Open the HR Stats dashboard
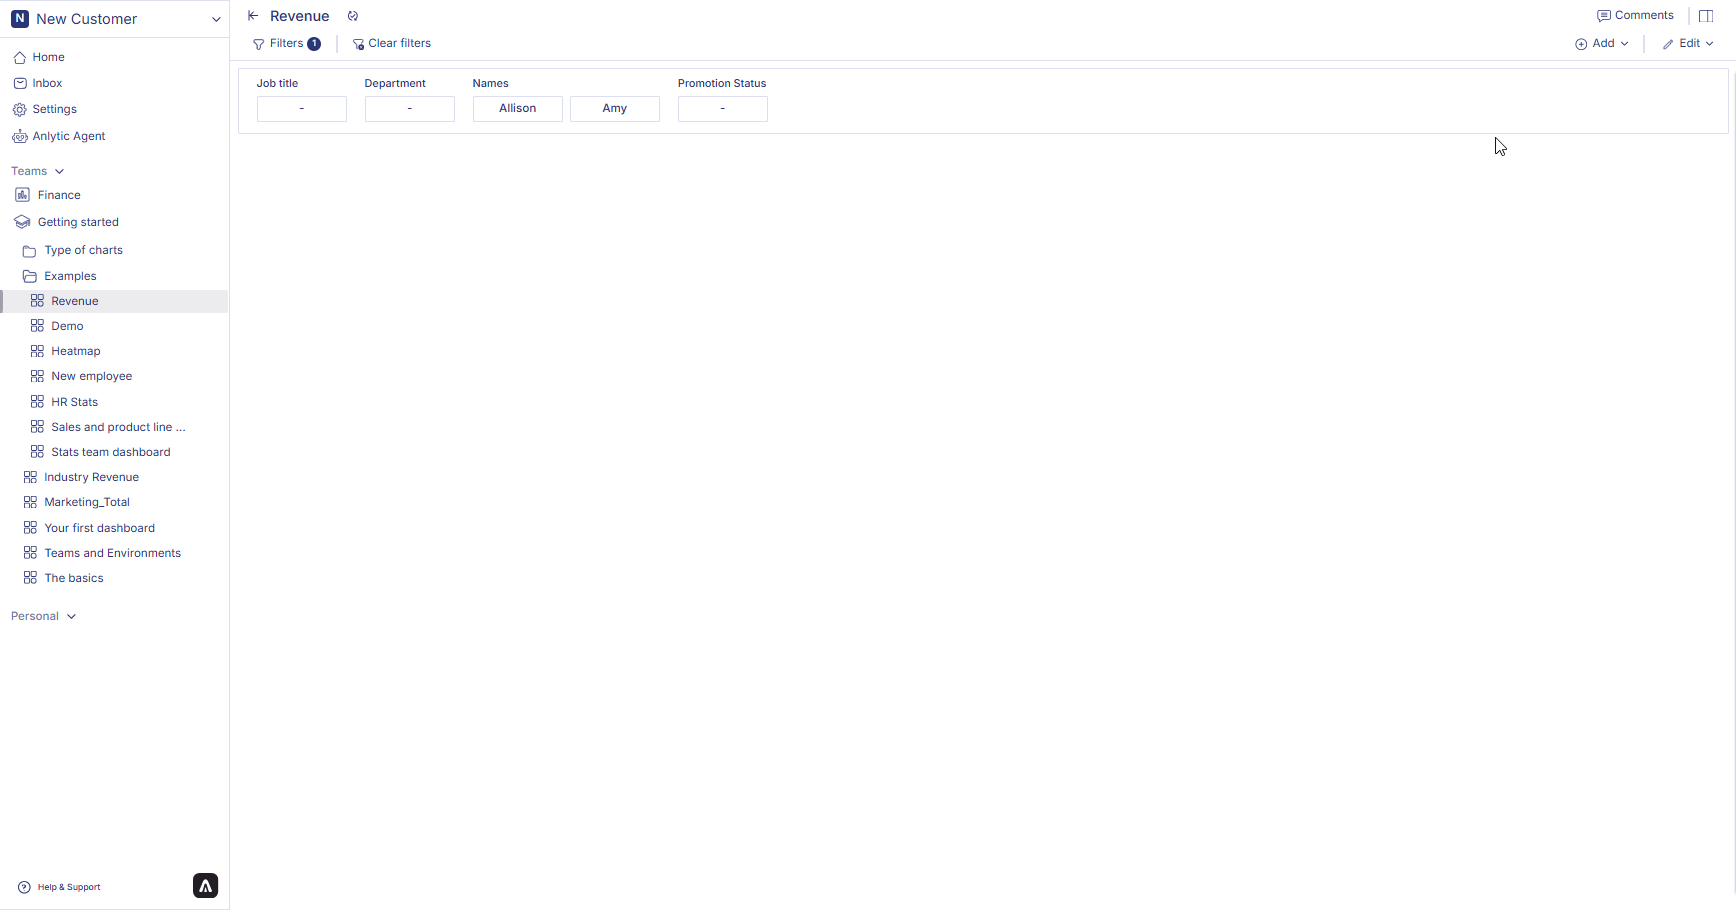Image resolution: width=1736 pixels, height=910 pixels. point(75,402)
